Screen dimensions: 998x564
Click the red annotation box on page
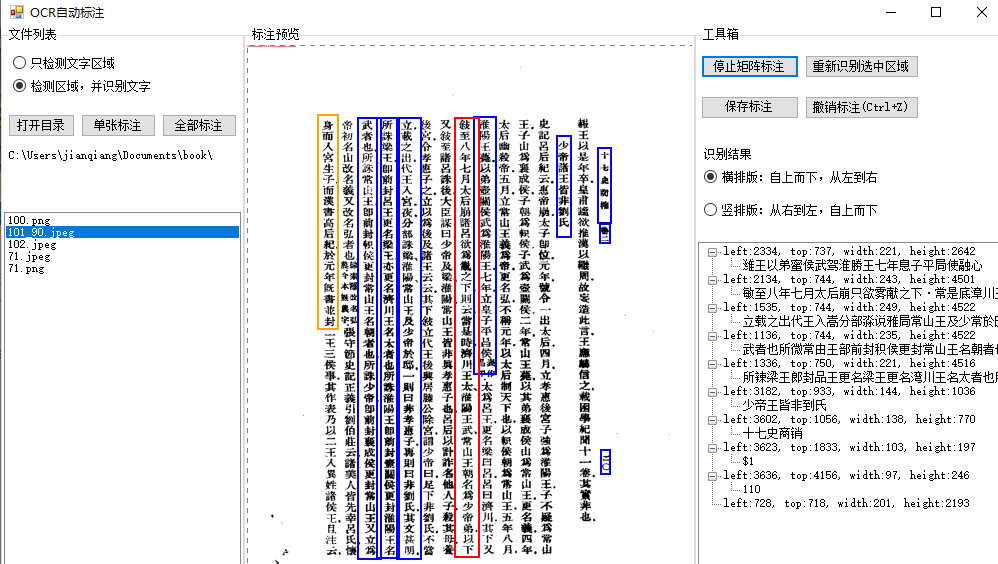(467, 337)
